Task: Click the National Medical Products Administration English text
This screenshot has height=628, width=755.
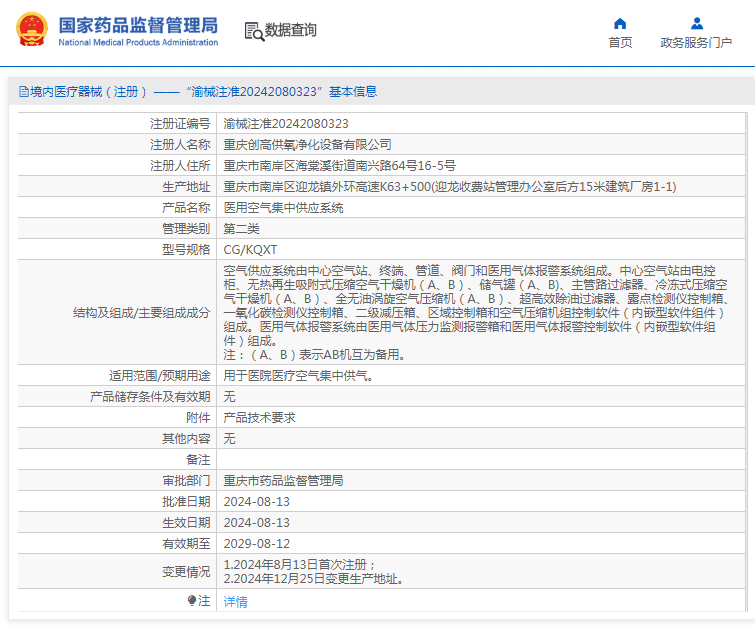Action: tap(138, 42)
